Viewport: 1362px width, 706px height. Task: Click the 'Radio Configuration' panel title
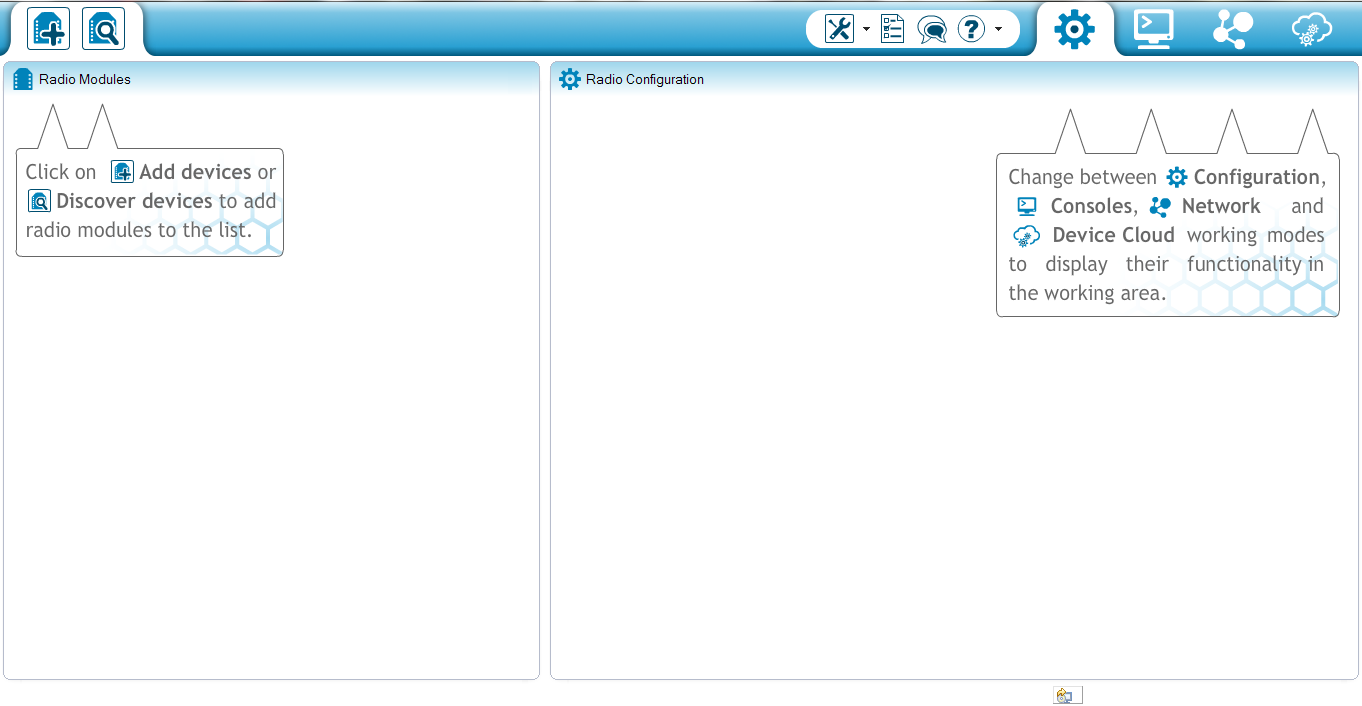(x=645, y=80)
